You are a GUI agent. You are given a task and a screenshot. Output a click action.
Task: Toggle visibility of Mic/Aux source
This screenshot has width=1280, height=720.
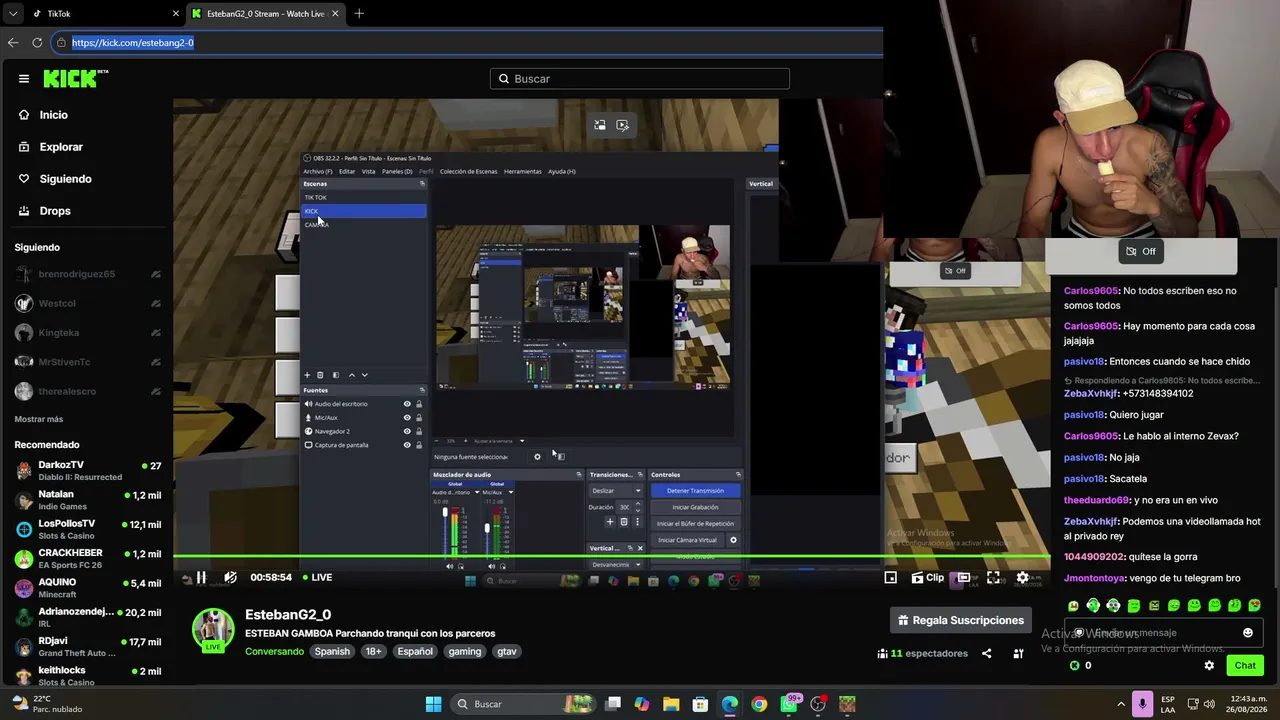tap(407, 417)
